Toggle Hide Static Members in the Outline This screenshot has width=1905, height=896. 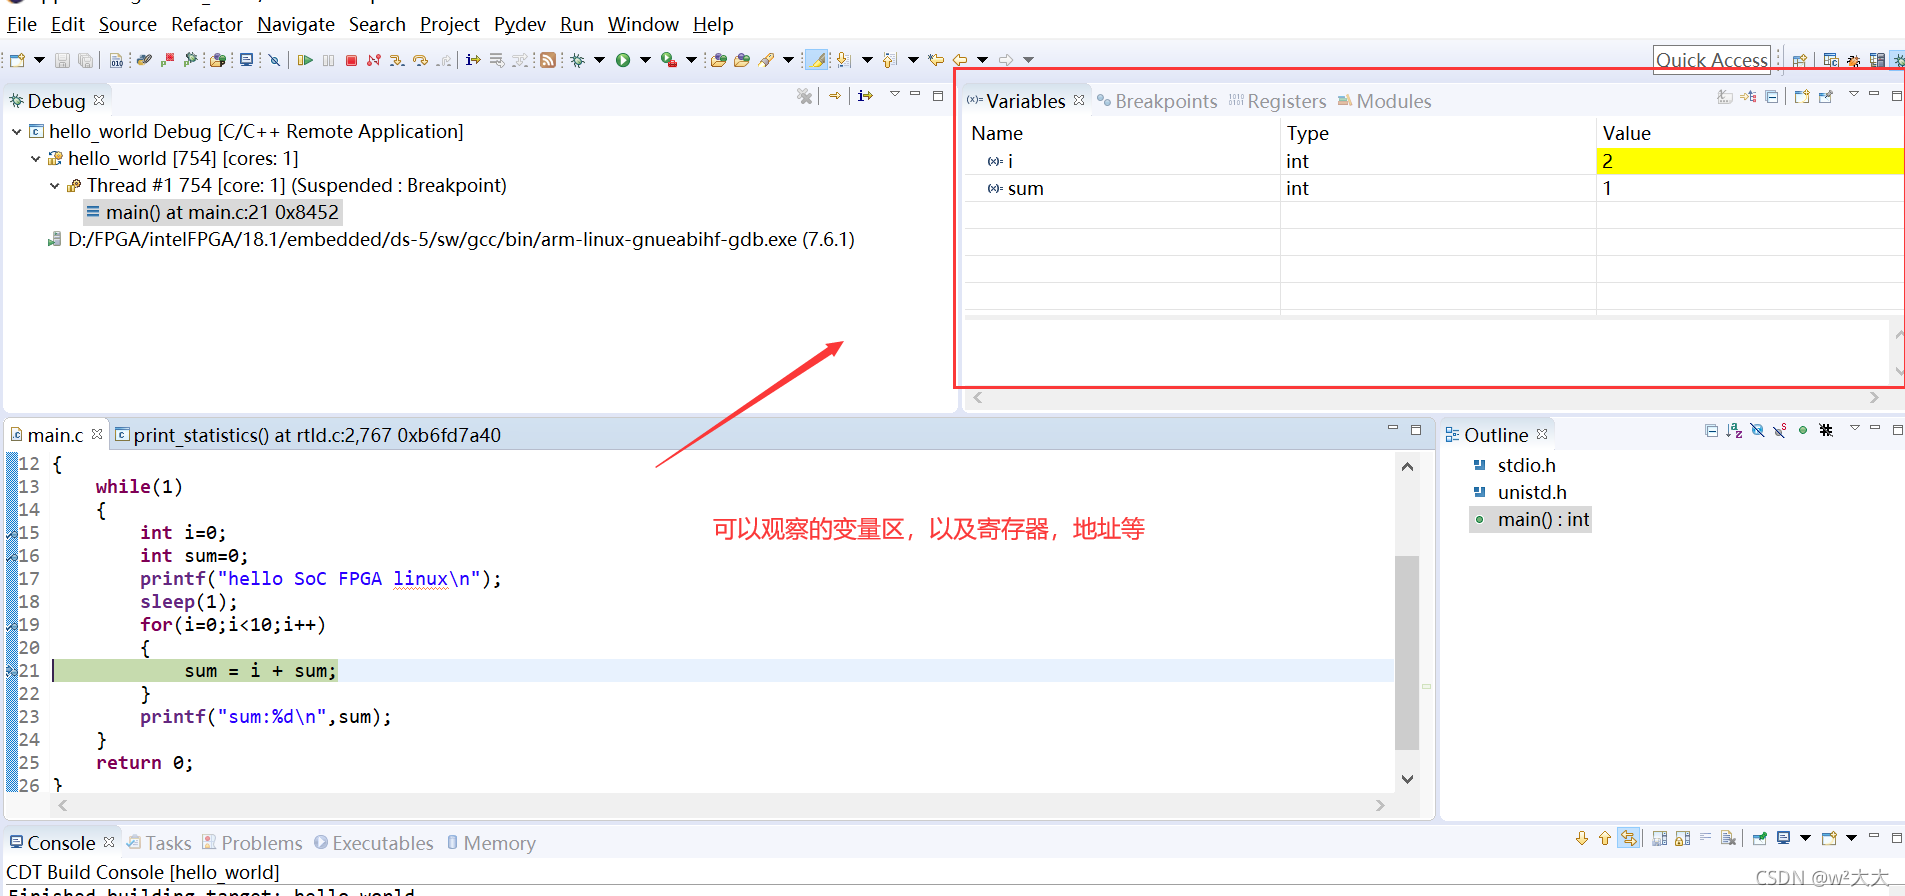(1780, 430)
